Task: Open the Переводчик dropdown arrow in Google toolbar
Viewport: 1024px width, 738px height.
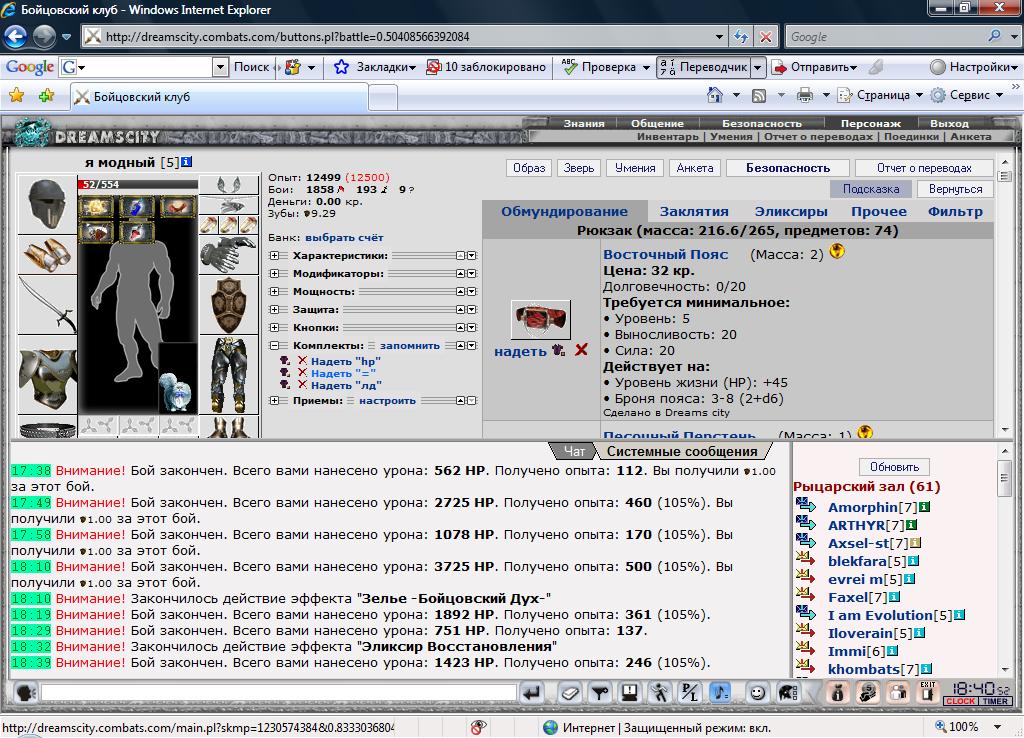Action: [758, 67]
